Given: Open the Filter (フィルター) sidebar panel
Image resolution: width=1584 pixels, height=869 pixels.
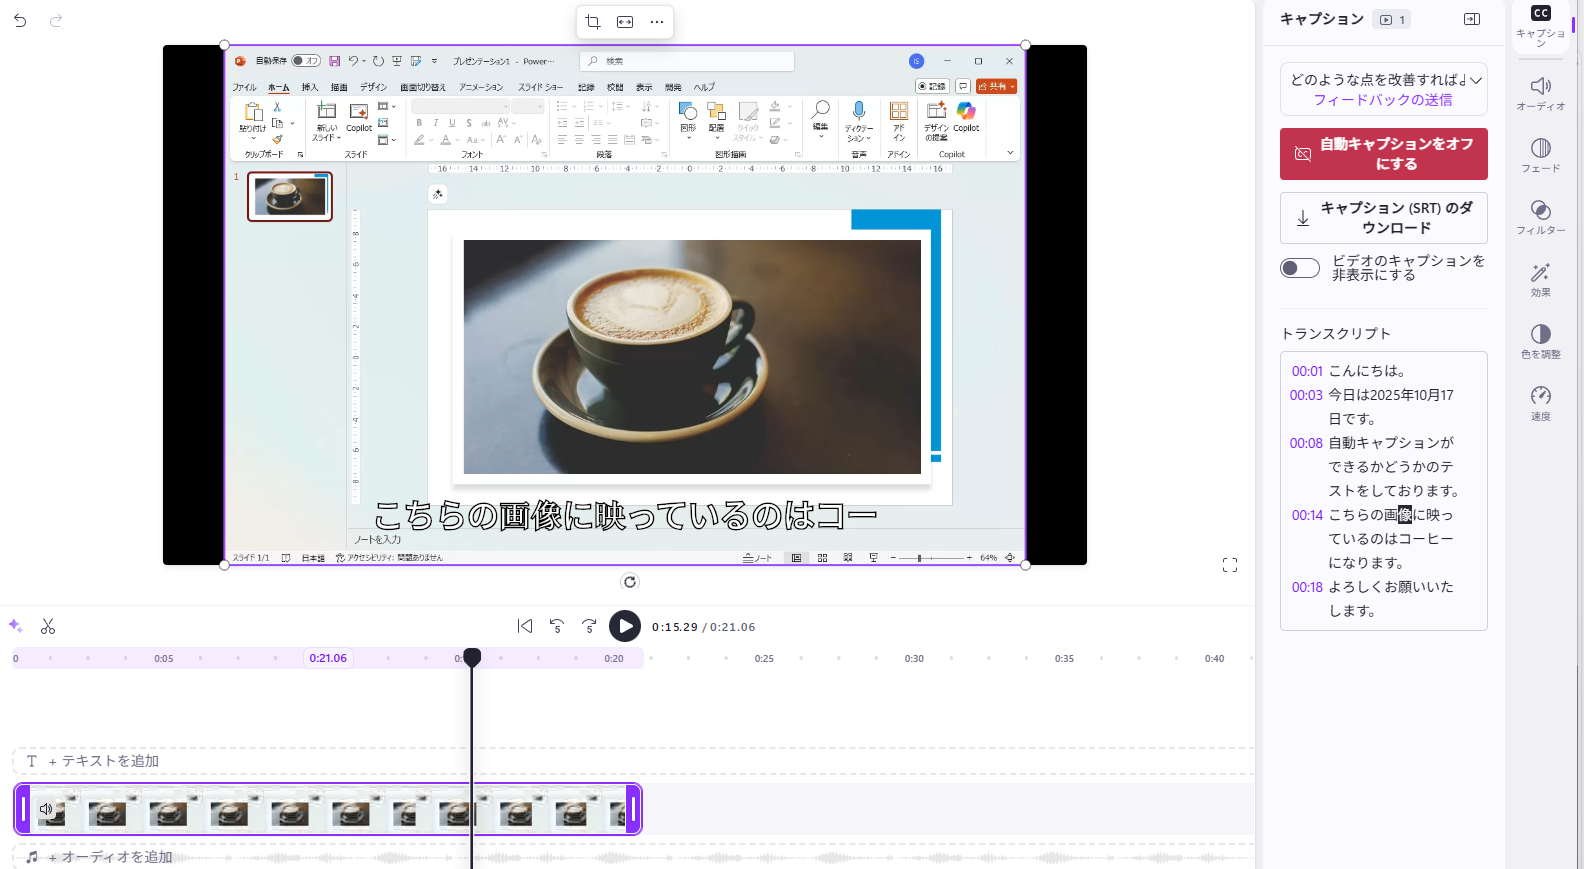Looking at the screenshot, I should [x=1541, y=217].
